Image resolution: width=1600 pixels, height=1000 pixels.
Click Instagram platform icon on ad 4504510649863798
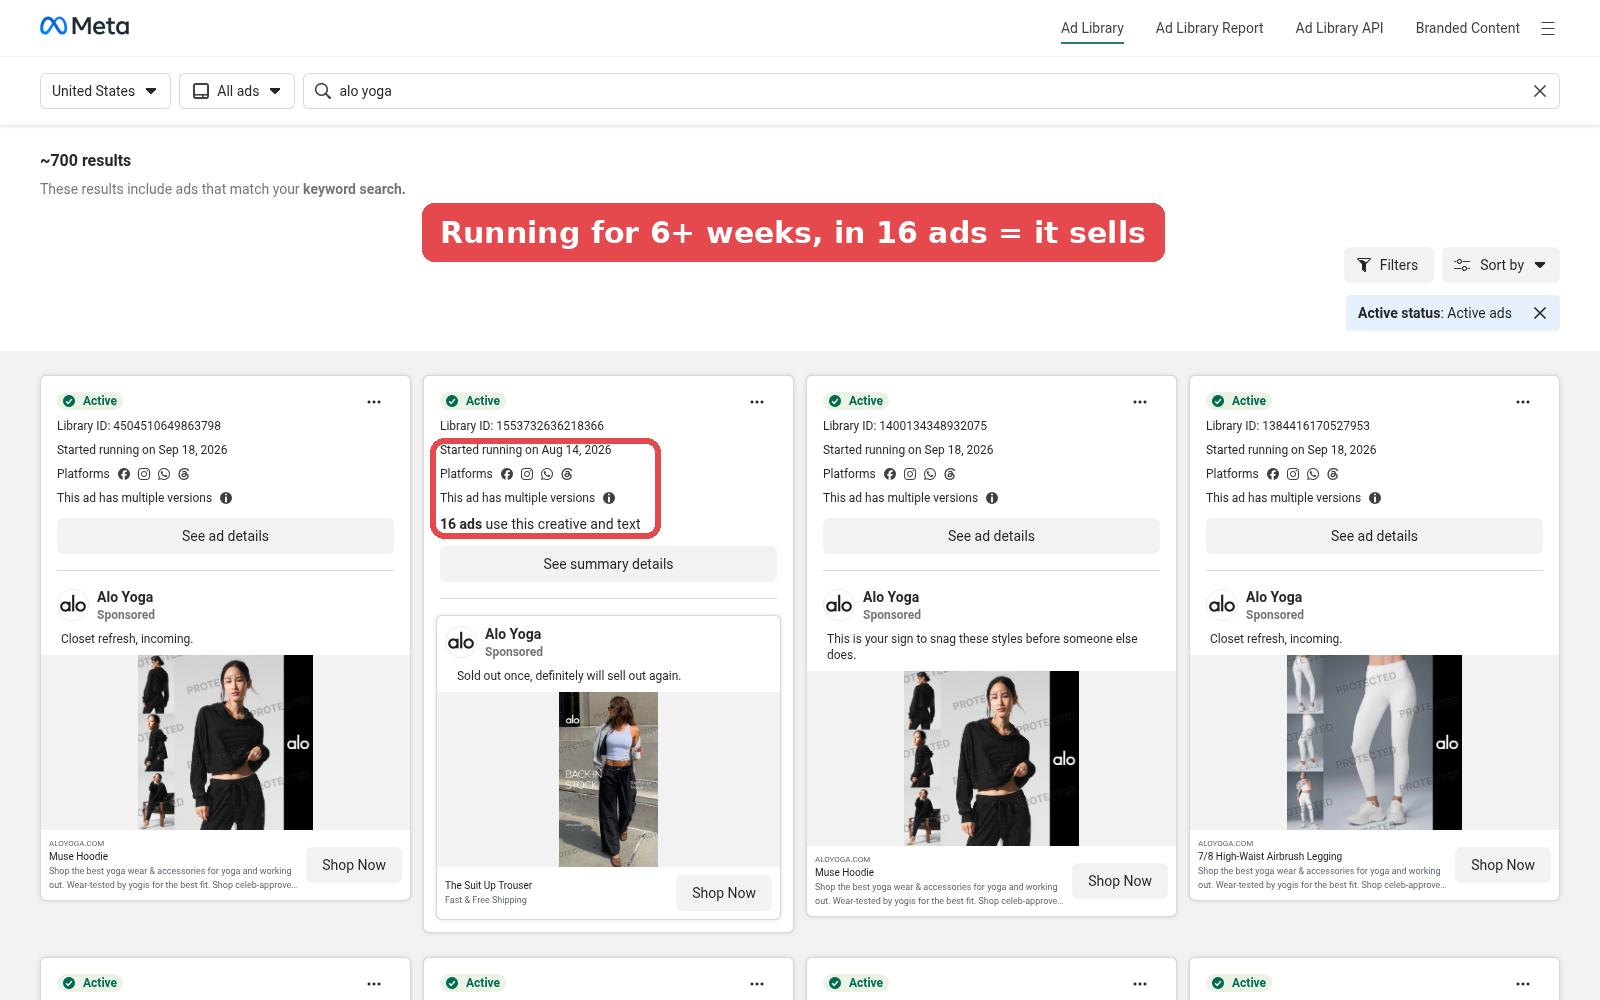(144, 474)
